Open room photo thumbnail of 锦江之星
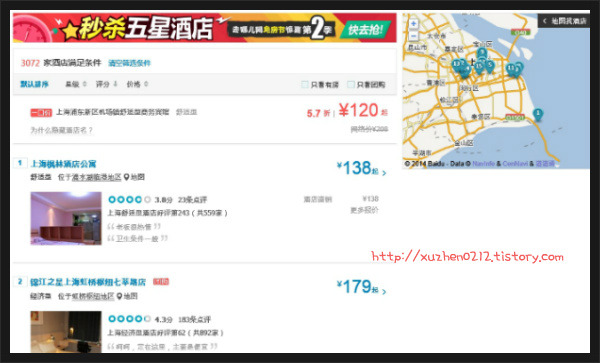600x363 pixels. coord(66,332)
